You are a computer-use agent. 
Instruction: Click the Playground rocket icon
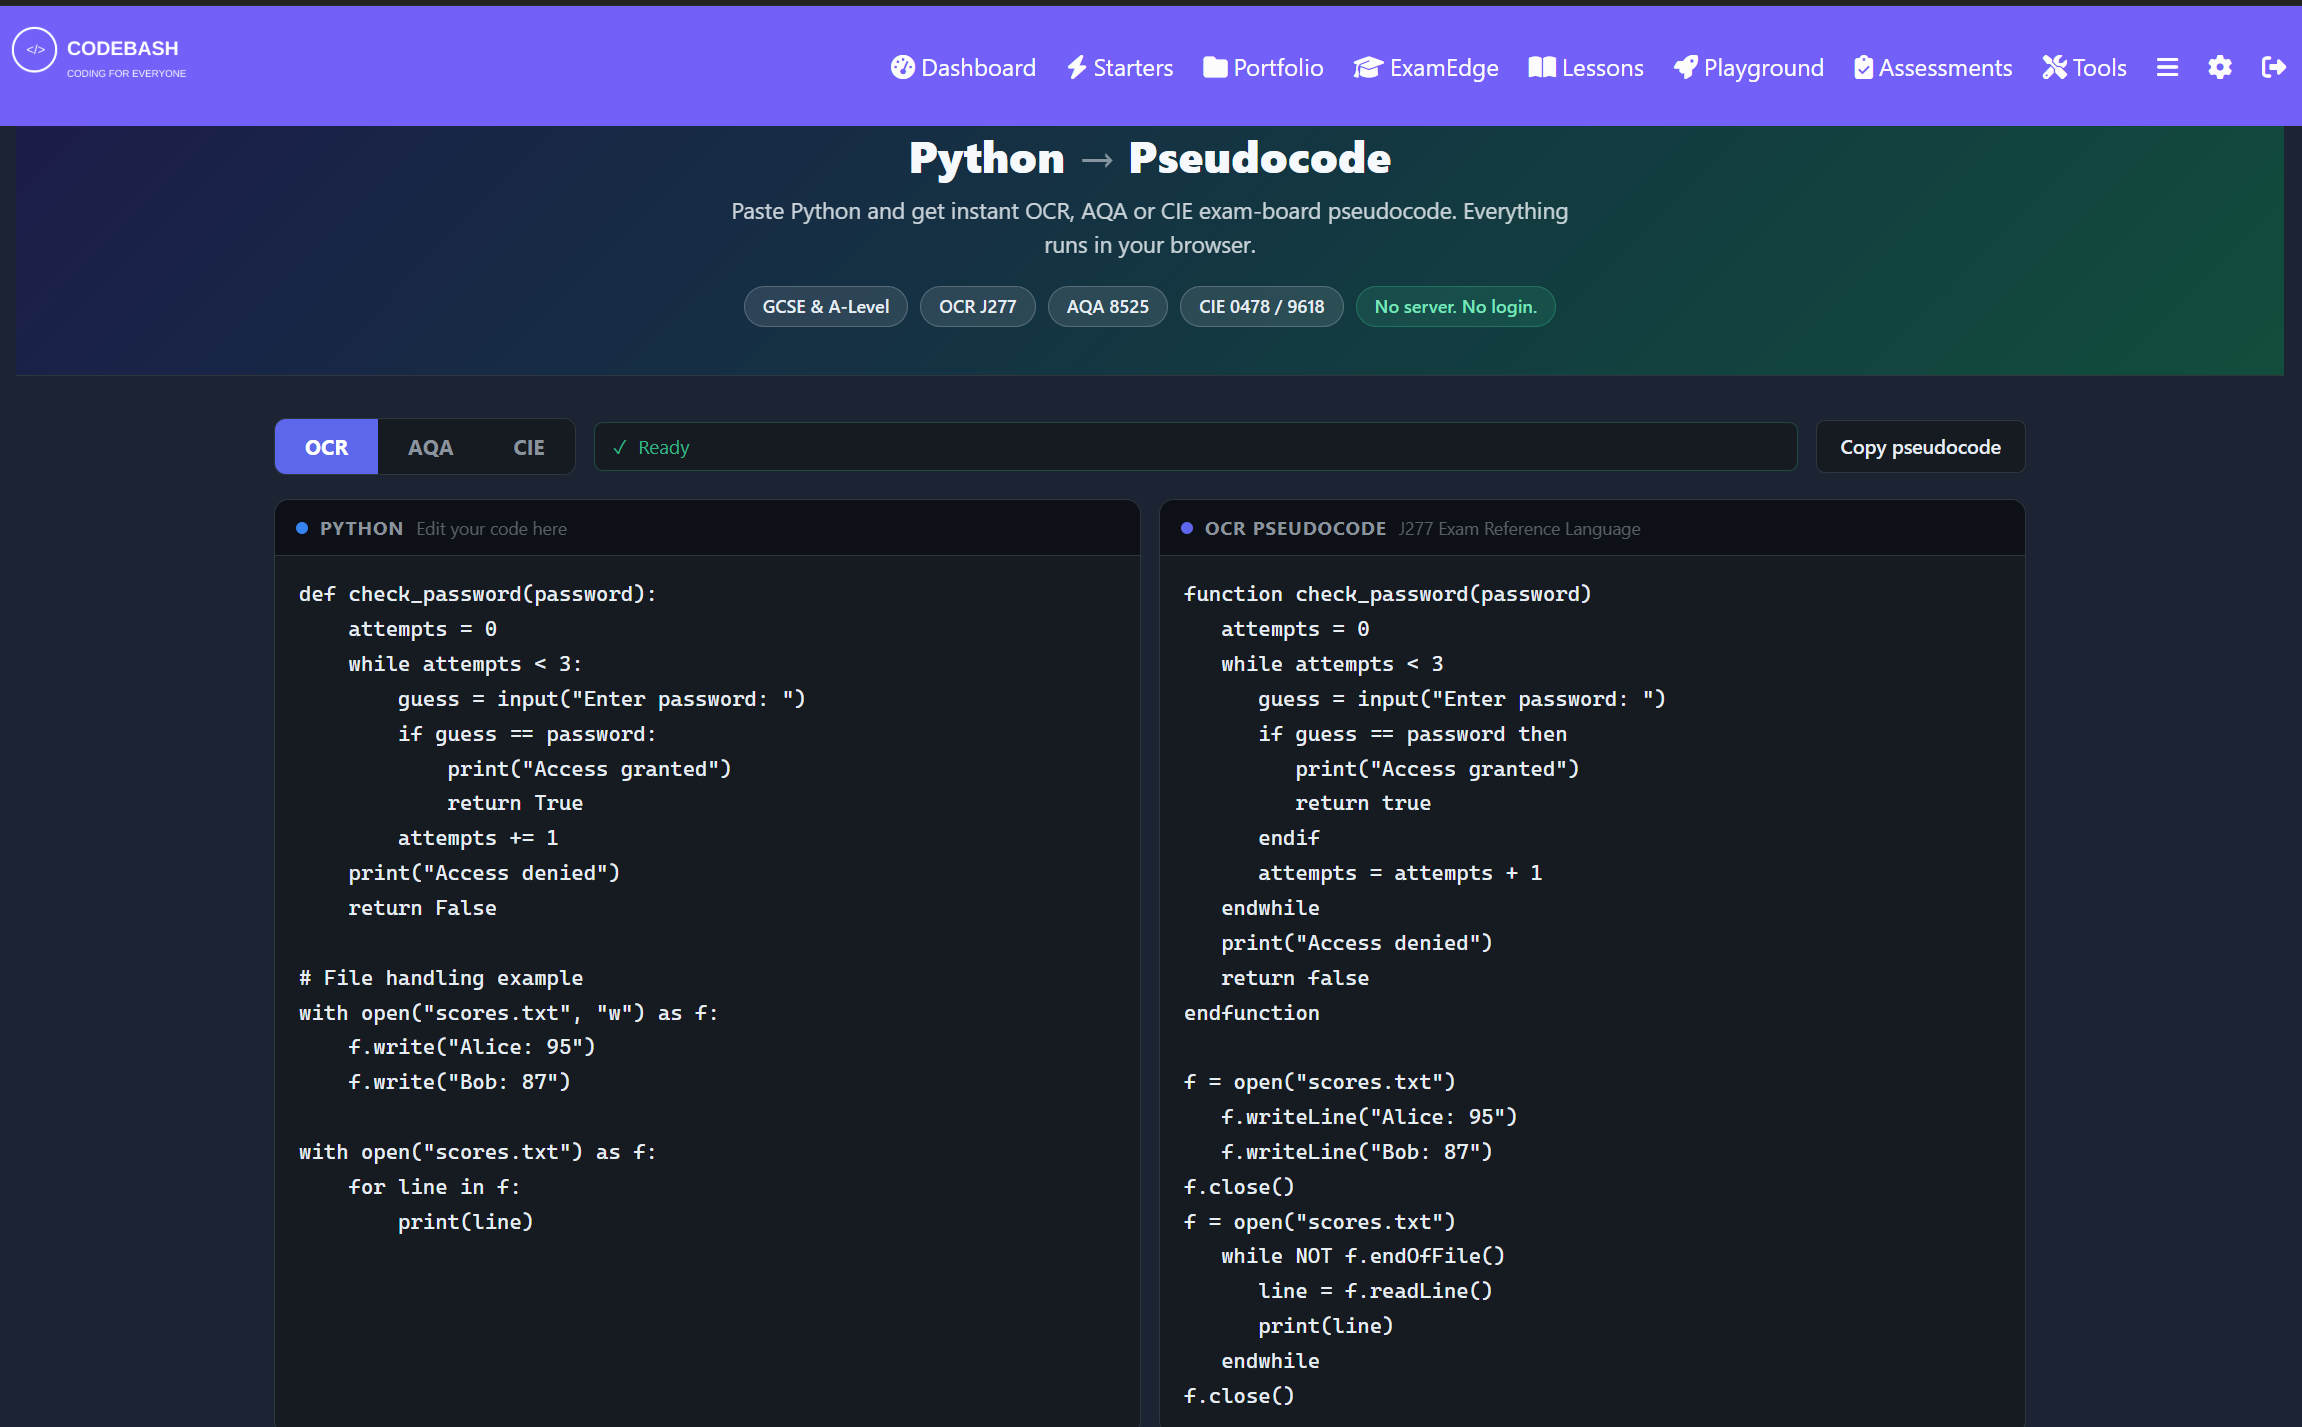click(1686, 67)
